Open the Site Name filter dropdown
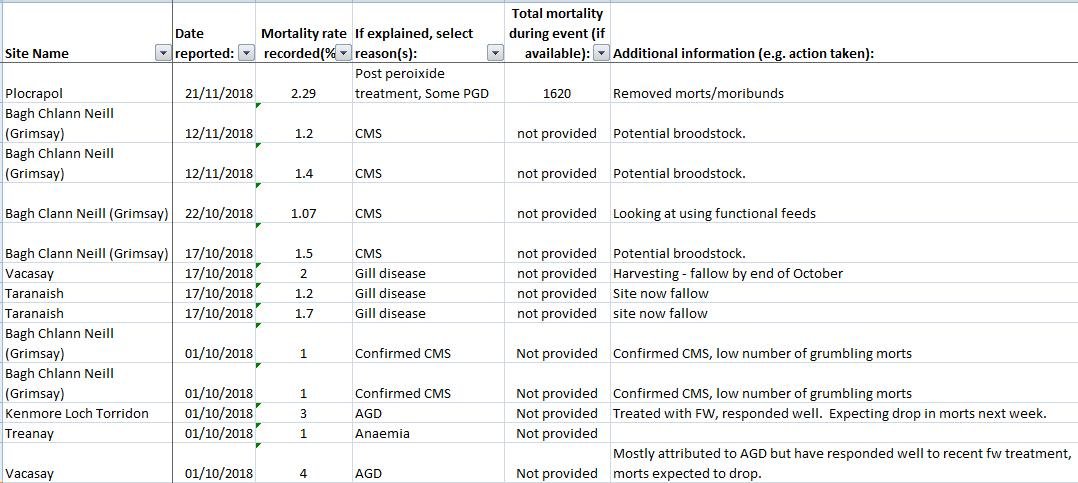The image size is (1078, 483). 163,54
